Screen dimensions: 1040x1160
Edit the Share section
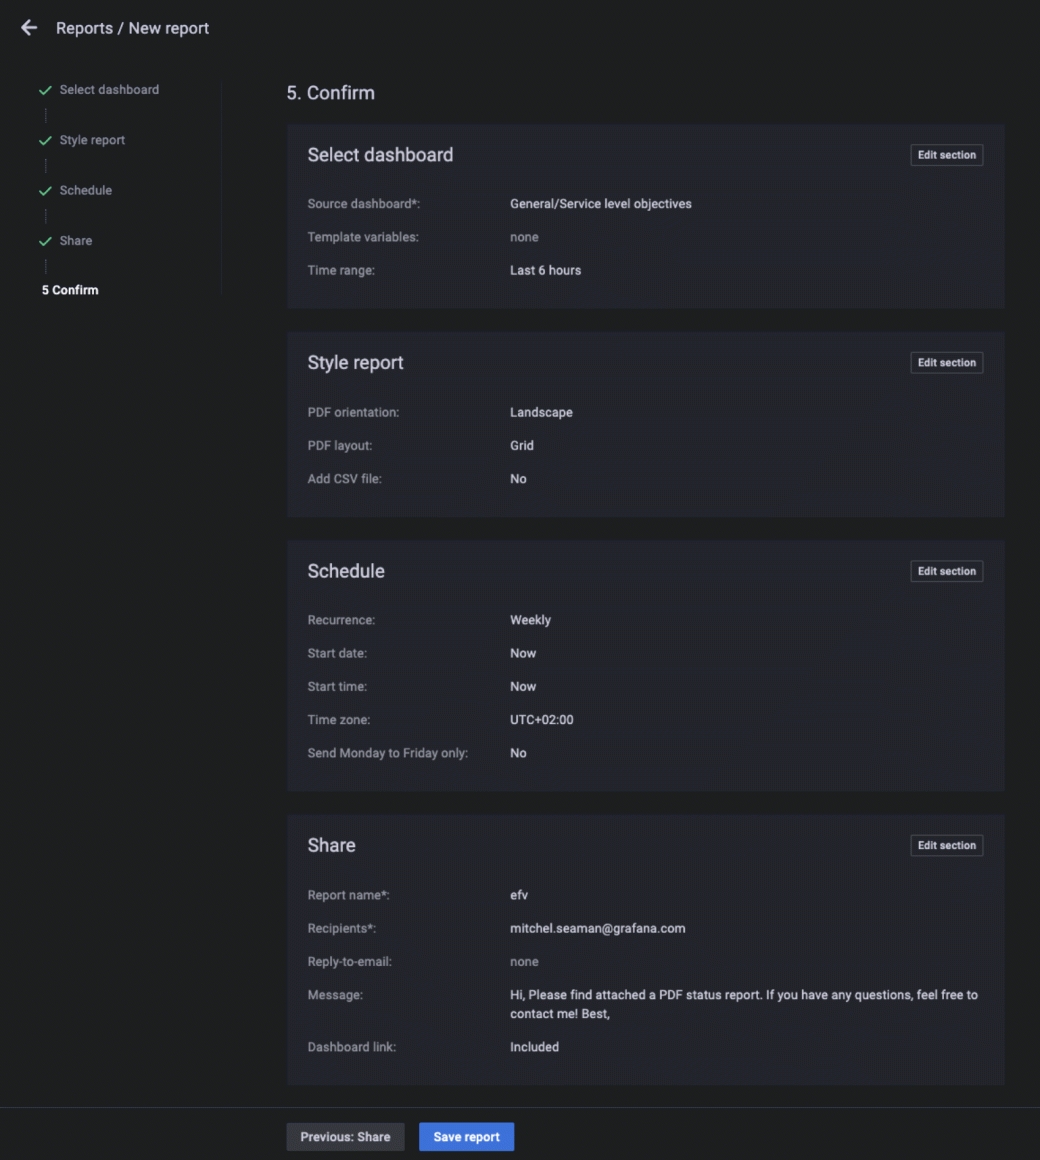point(946,846)
